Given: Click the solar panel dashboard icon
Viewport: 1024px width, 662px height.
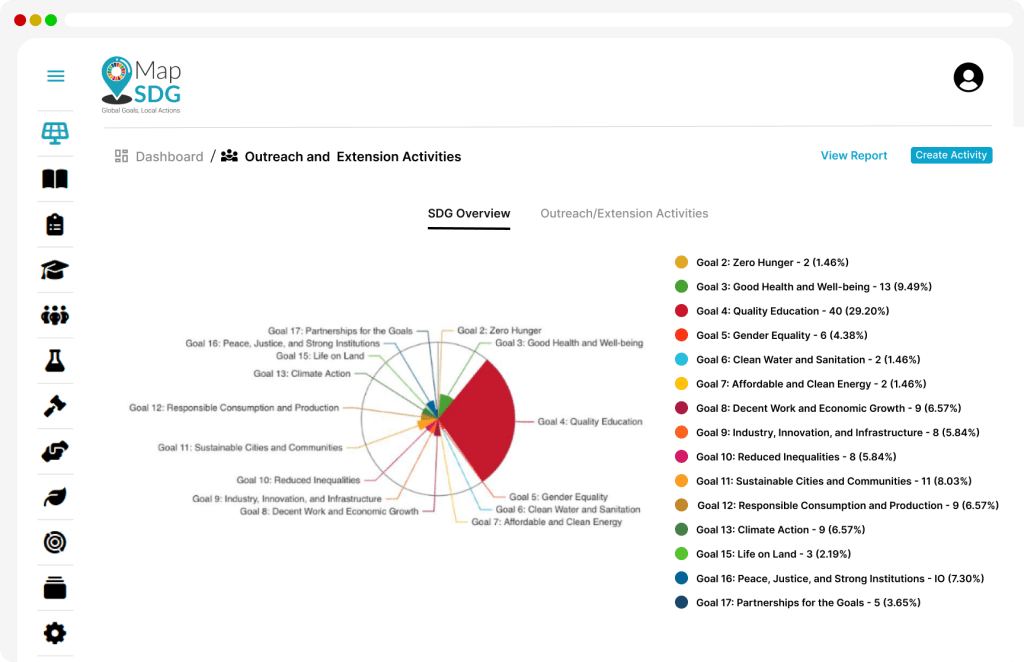Looking at the screenshot, I should [x=55, y=133].
